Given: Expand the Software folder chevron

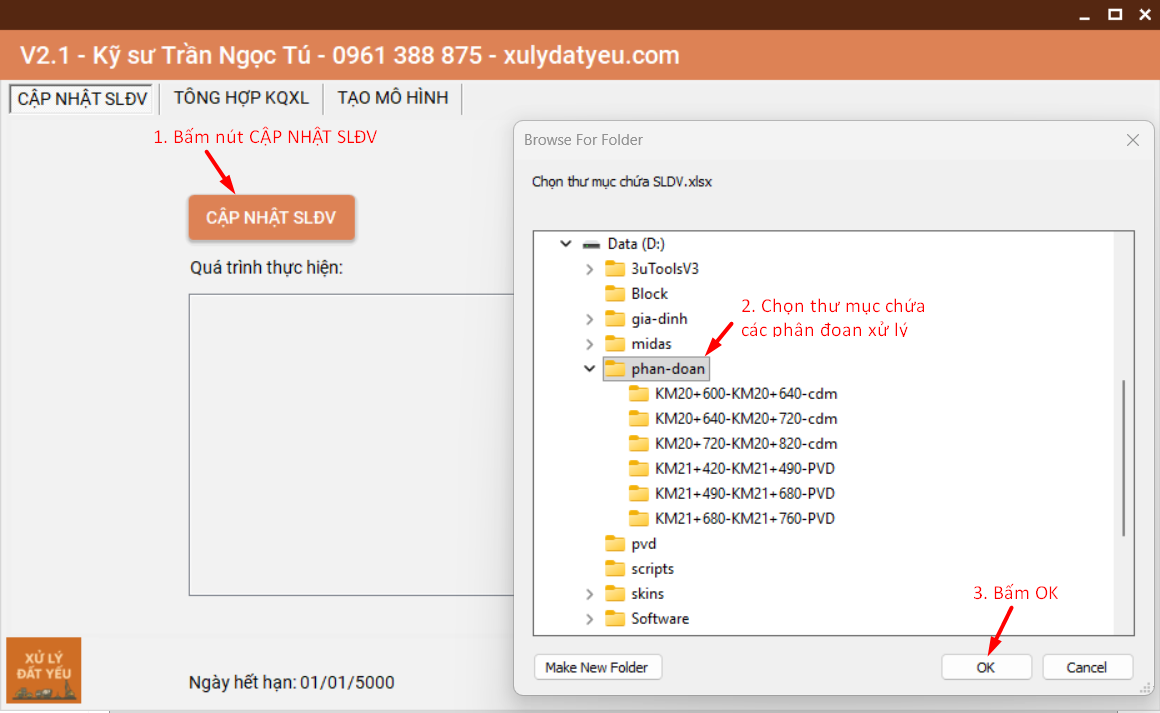Looking at the screenshot, I should coord(589,619).
